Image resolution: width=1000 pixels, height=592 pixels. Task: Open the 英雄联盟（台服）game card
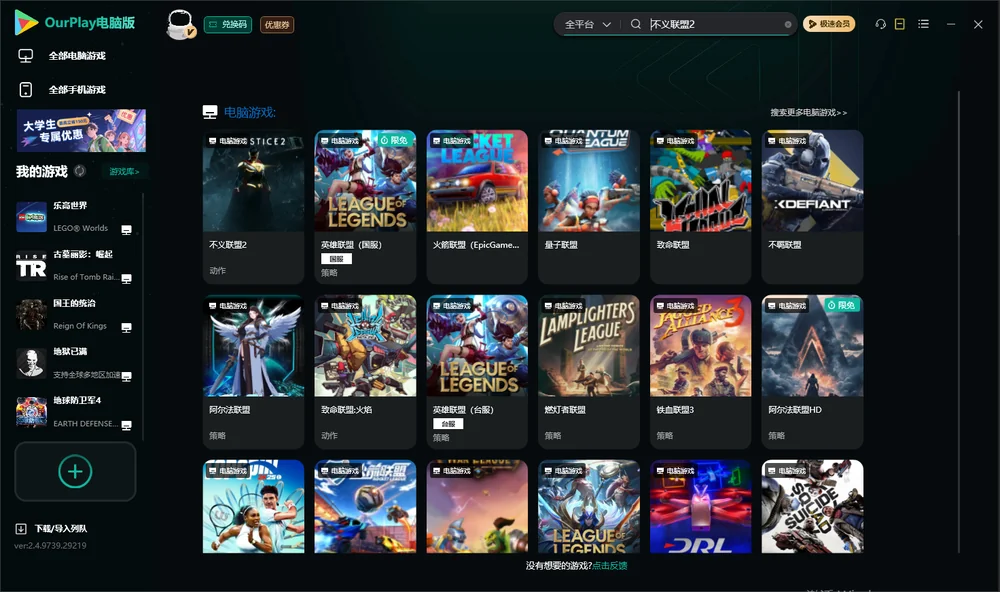(477, 372)
